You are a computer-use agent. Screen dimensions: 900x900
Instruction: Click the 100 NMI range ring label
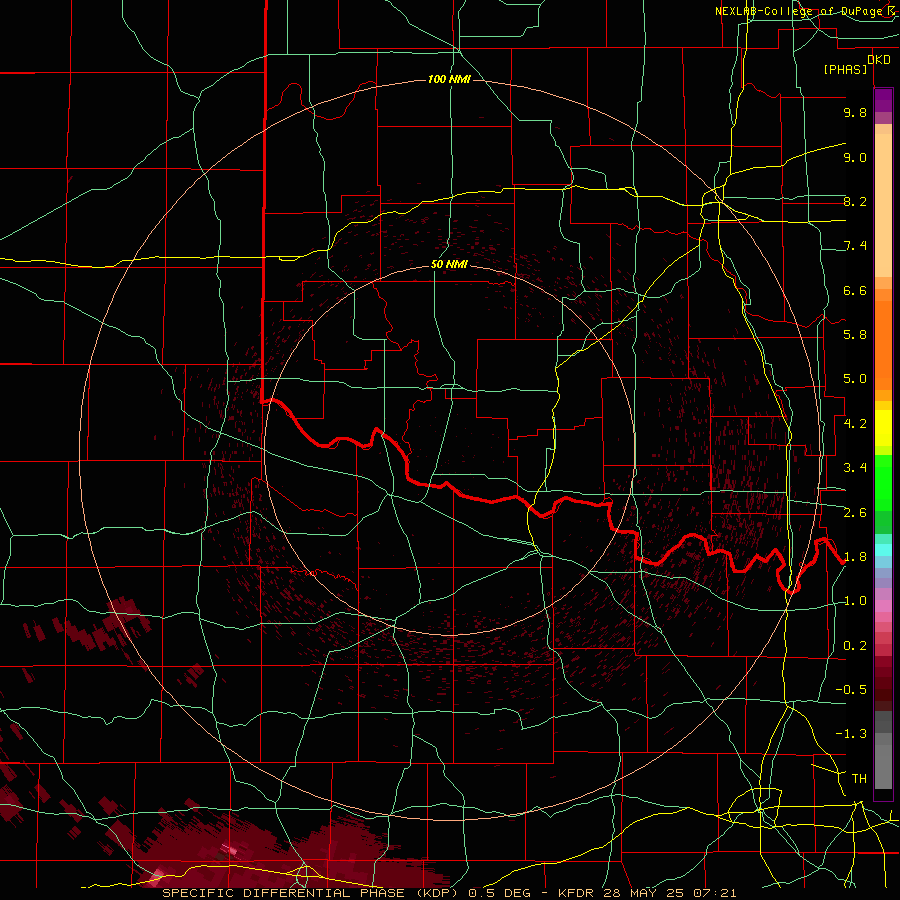point(449,79)
